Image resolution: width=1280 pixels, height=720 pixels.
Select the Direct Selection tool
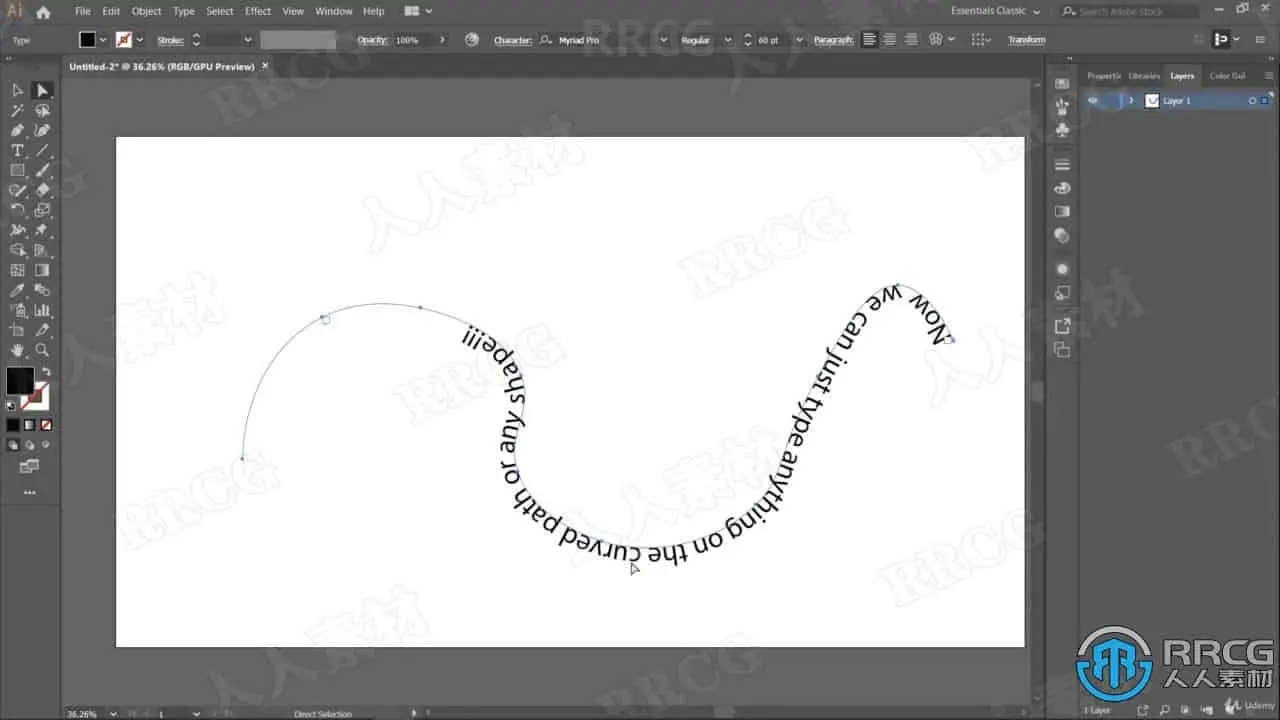(x=42, y=91)
